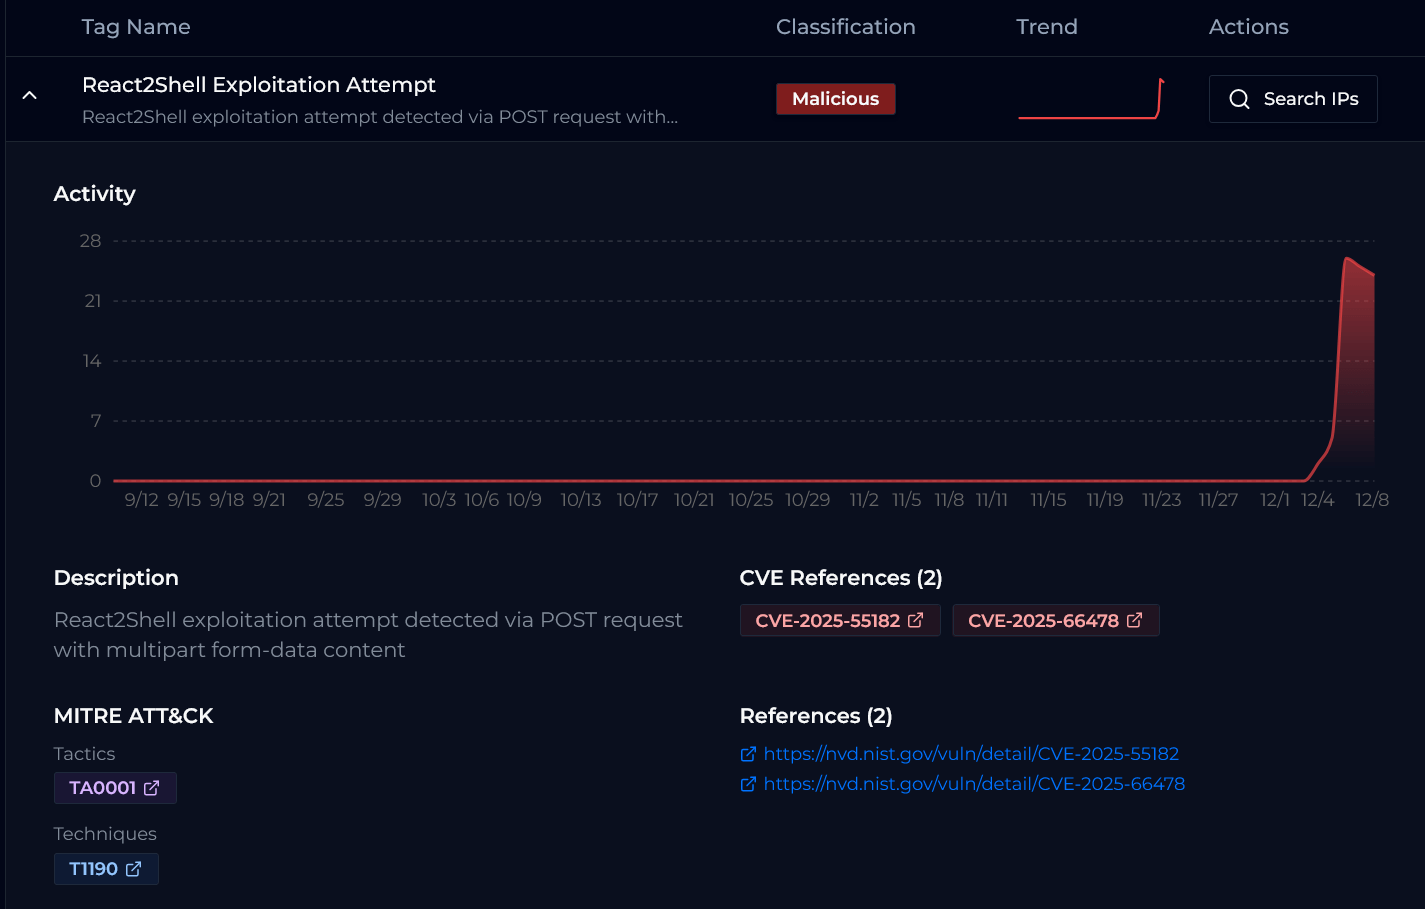The height and width of the screenshot is (909, 1425).
Task: Click external link icon beside first NVD reference
Action: 749,753
